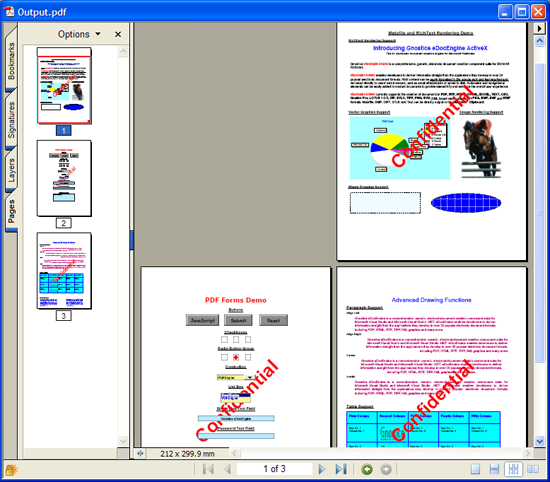
Task: Select Single Page layout icon
Action: 475,469
